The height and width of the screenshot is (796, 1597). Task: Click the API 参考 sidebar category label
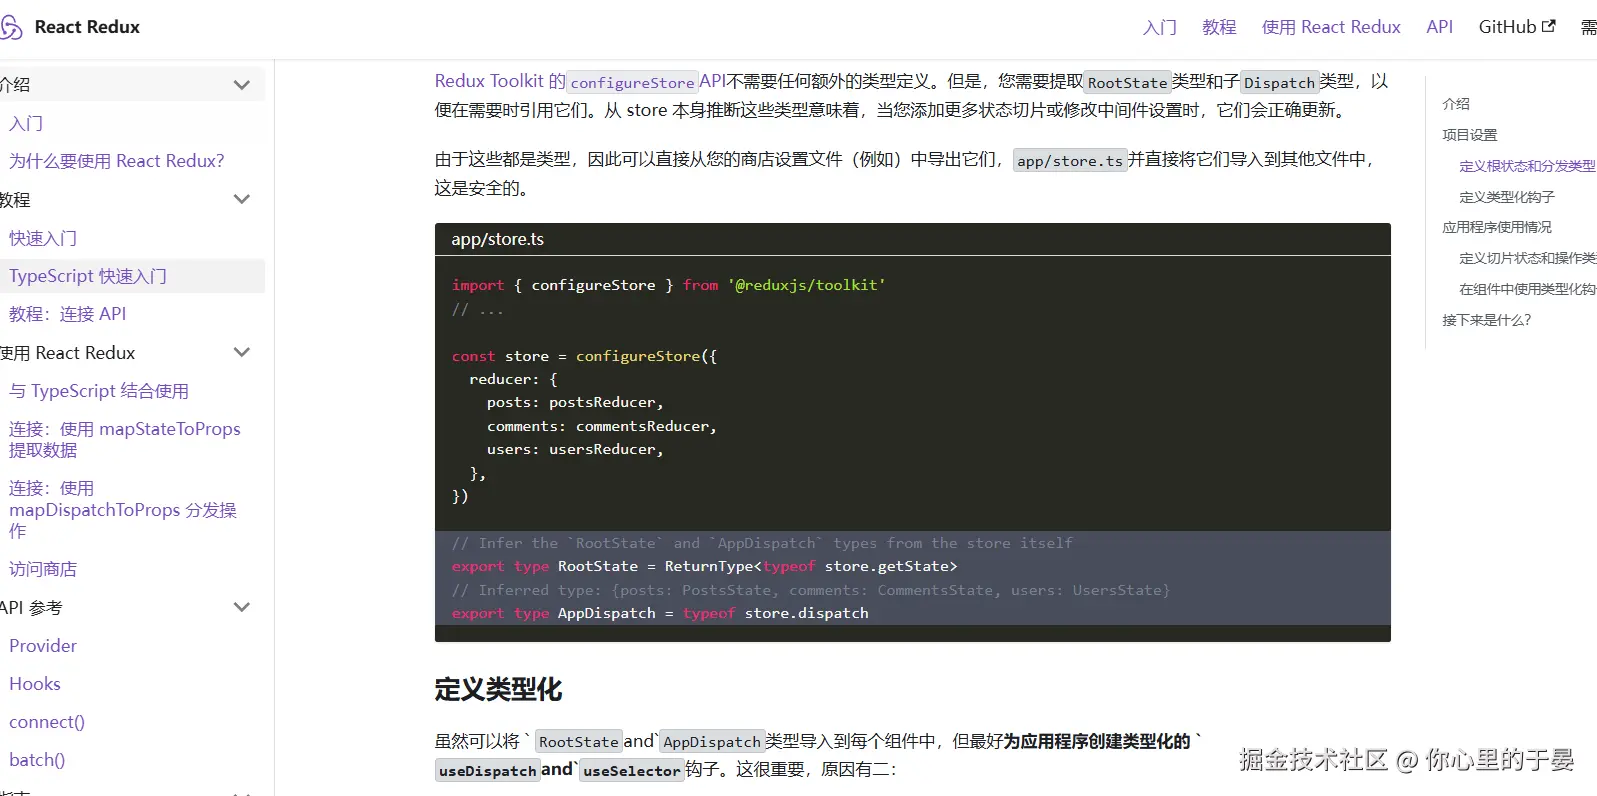(31, 607)
